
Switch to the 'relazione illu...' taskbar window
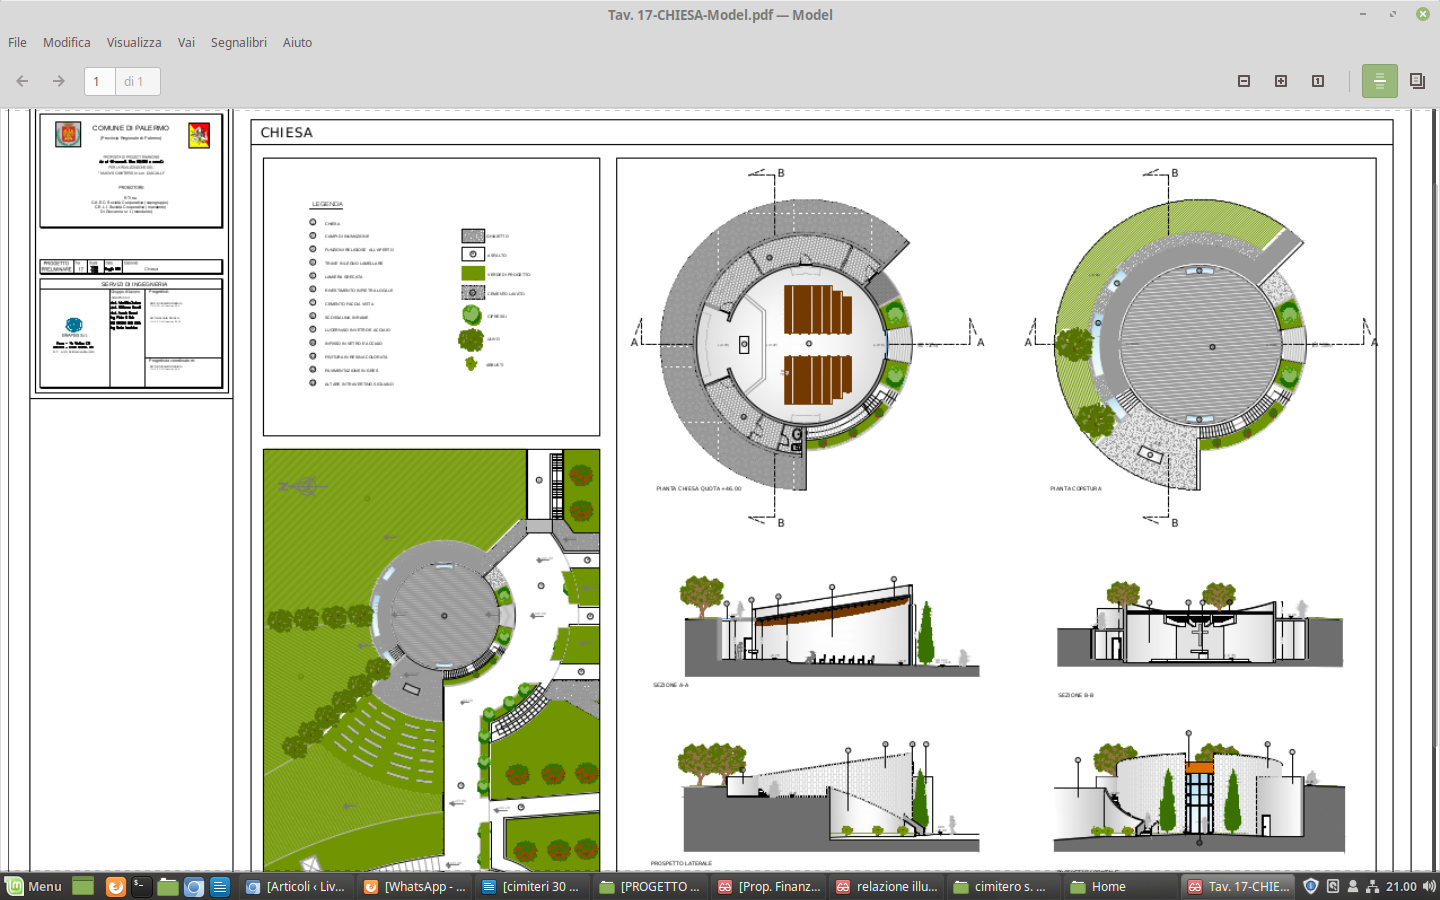tap(887, 886)
